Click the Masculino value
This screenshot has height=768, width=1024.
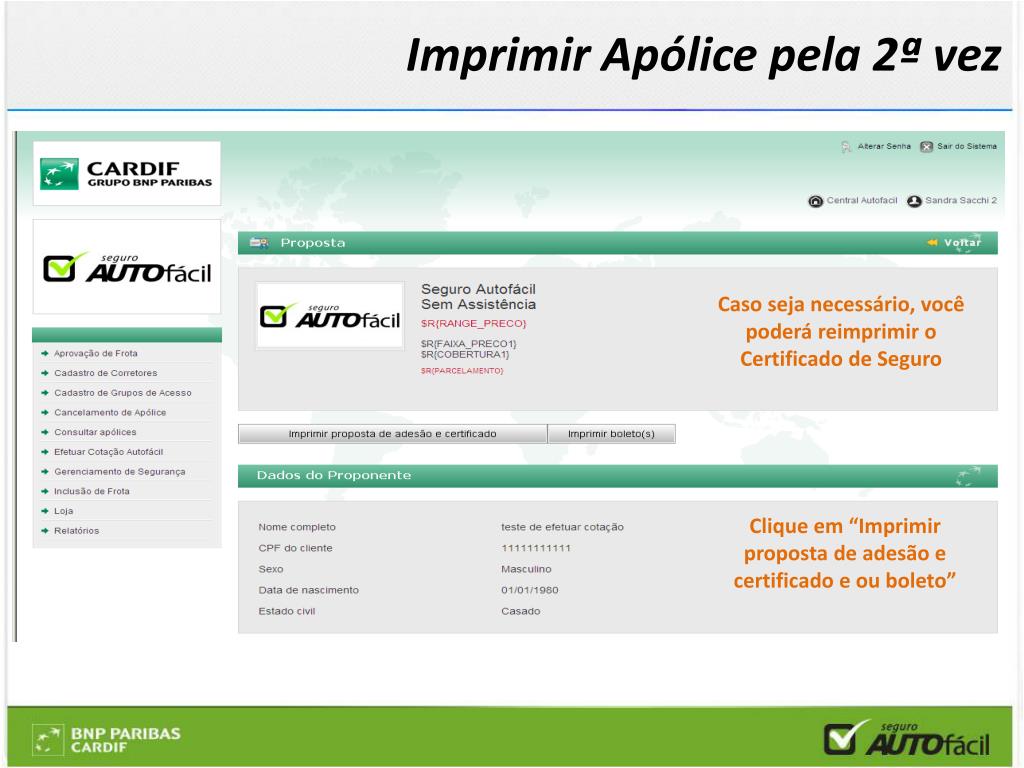coord(526,569)
